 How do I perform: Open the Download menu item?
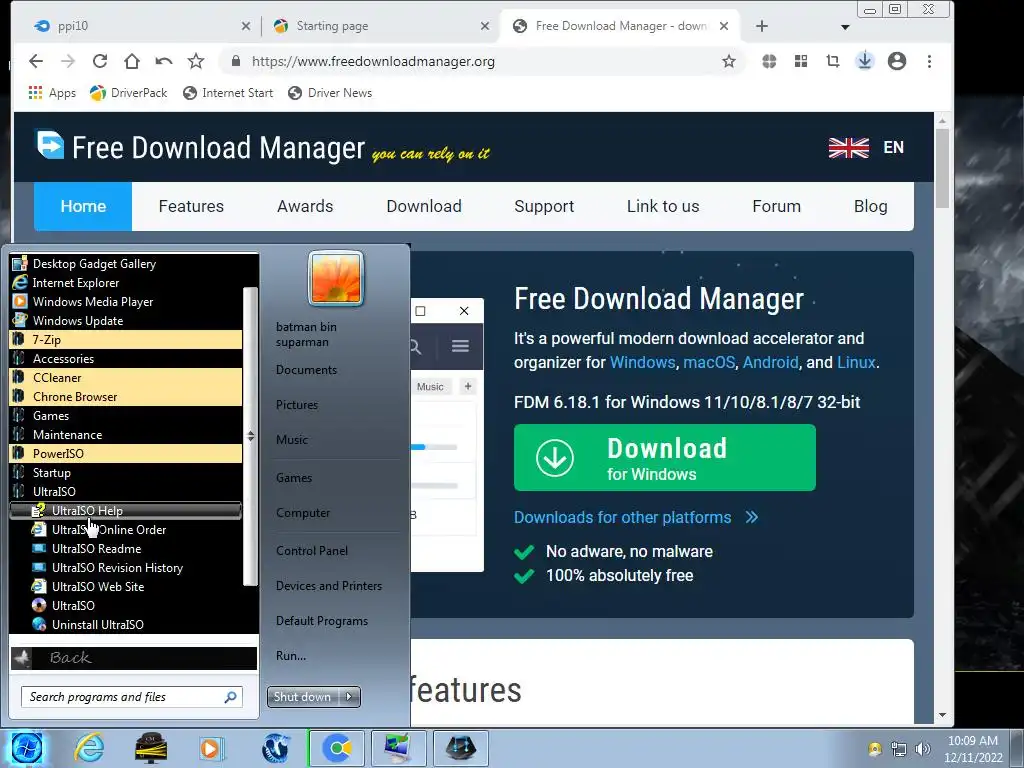tap(424, 206)
